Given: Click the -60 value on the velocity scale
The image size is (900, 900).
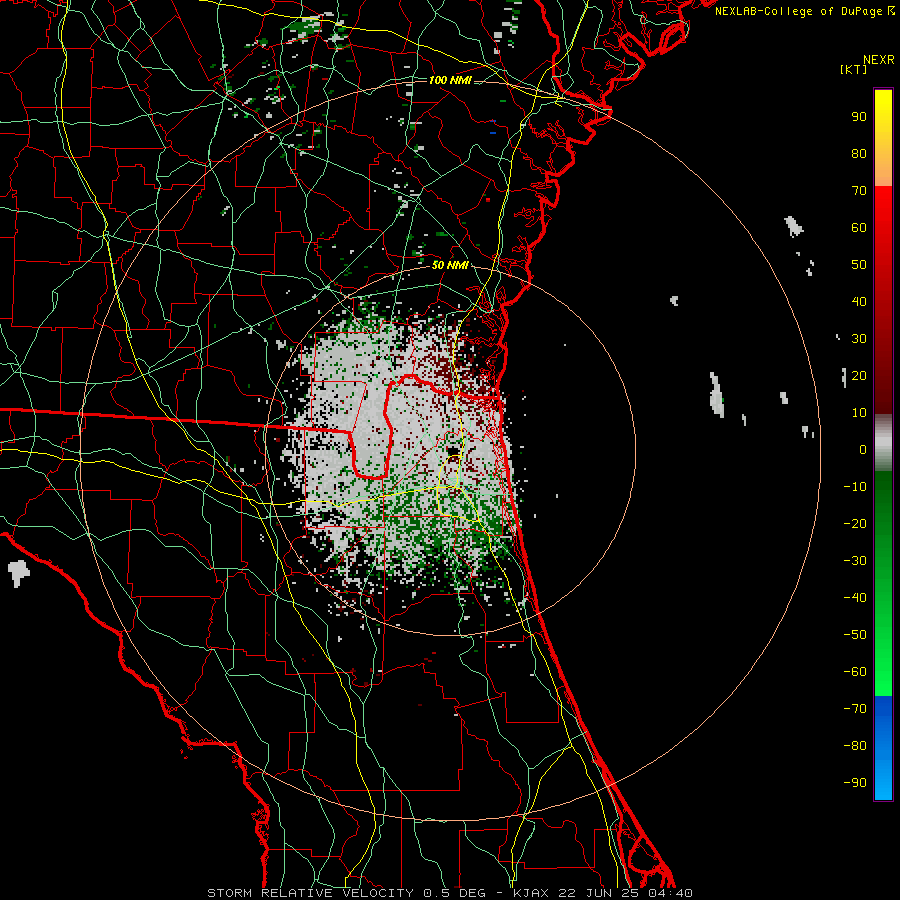Looking at the screenshot, I should [855, 672].
